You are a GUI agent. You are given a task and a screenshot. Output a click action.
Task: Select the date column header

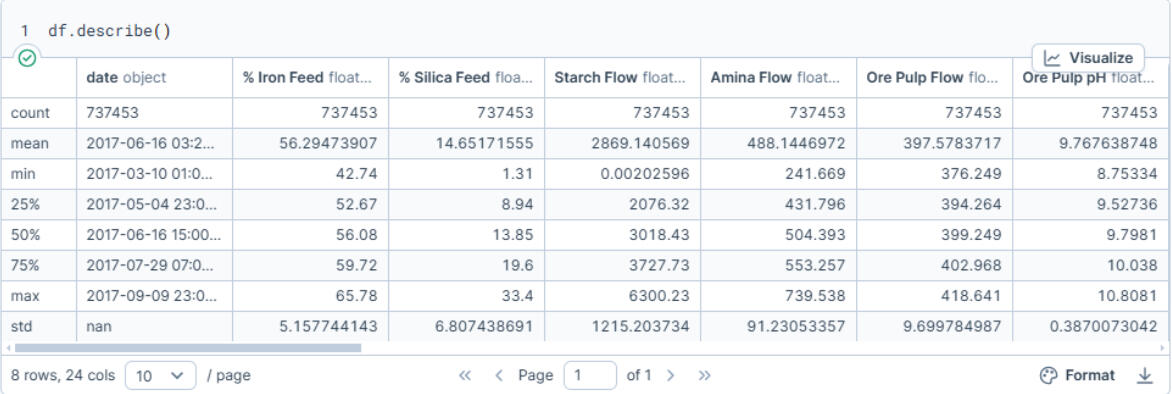(154, 78)
